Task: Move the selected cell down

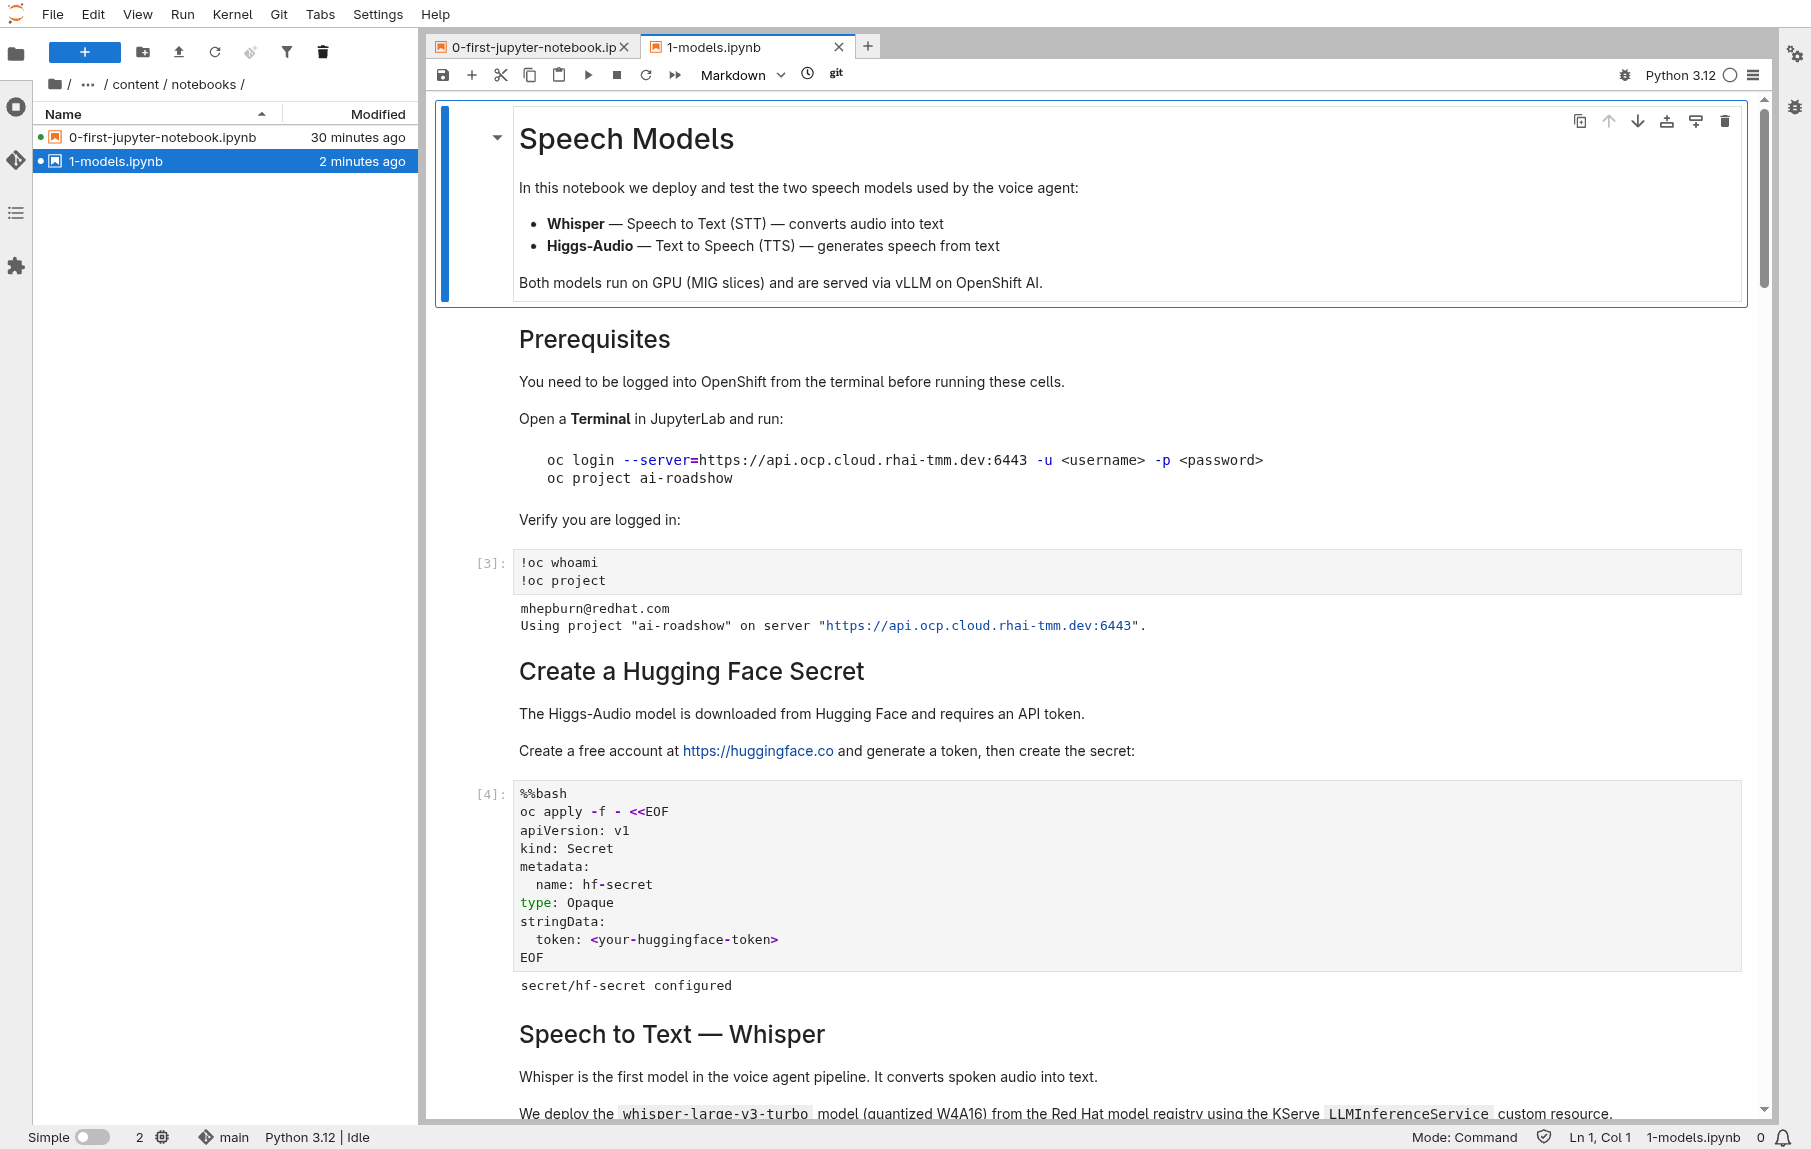Action: click(x=1637, y=121)
